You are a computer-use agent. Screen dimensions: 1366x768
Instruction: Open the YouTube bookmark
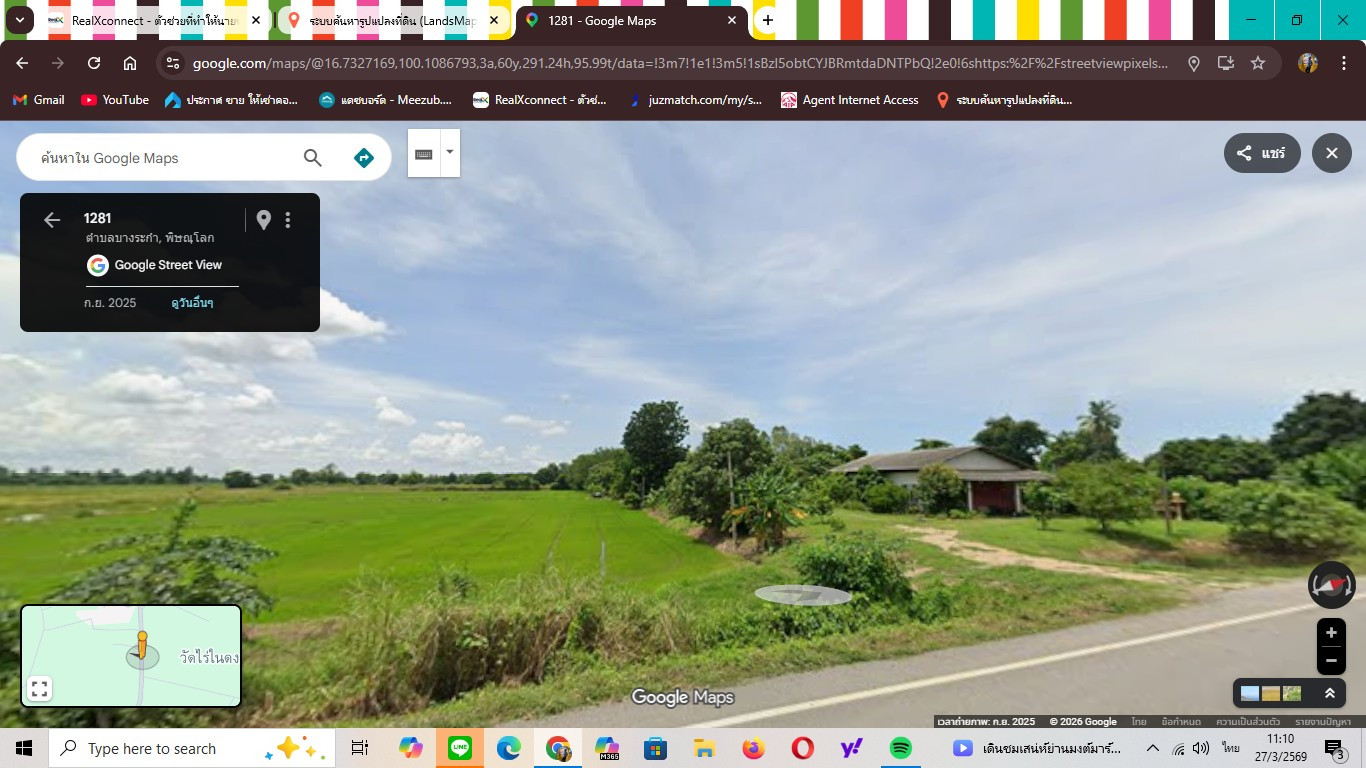click(x=115, y=100)
